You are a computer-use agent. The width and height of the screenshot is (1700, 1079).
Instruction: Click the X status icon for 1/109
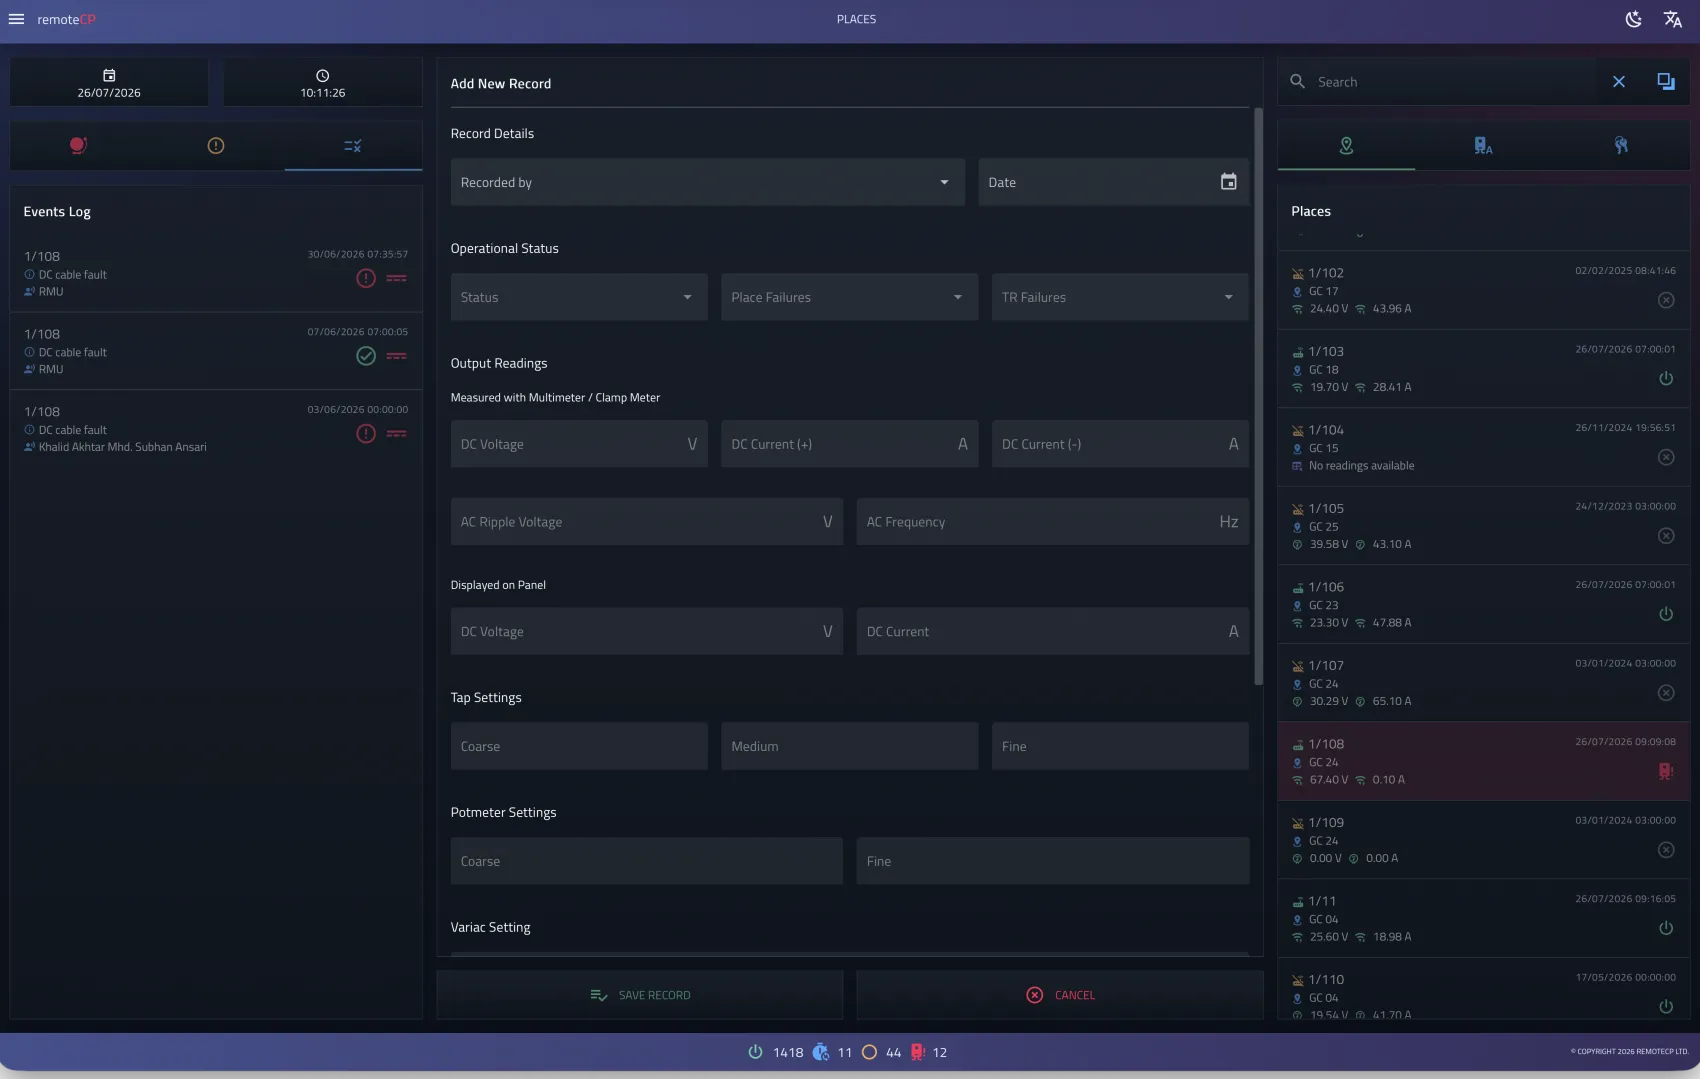click(x=1666, y=850)
